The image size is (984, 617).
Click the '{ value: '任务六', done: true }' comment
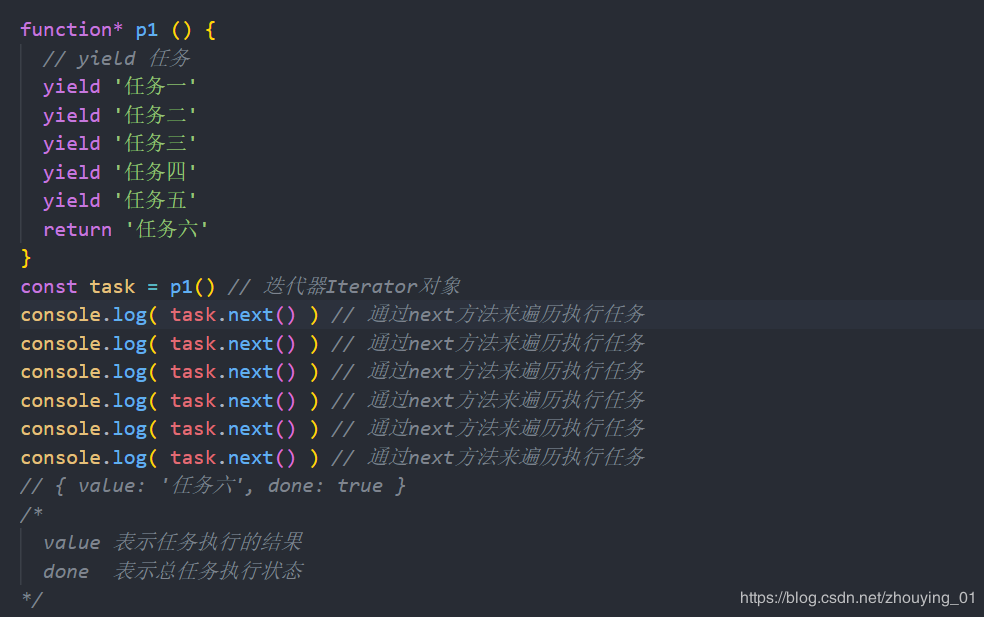(213, 486)
